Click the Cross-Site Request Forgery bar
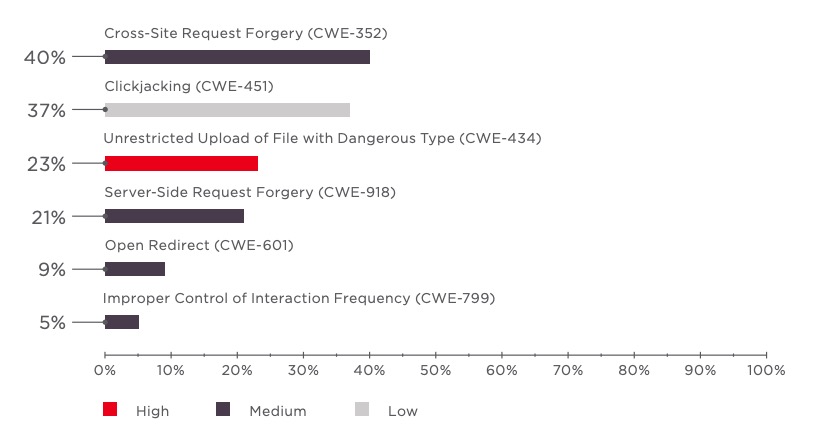This screenshot has width=817, height=446. click(x=237, y=57)
